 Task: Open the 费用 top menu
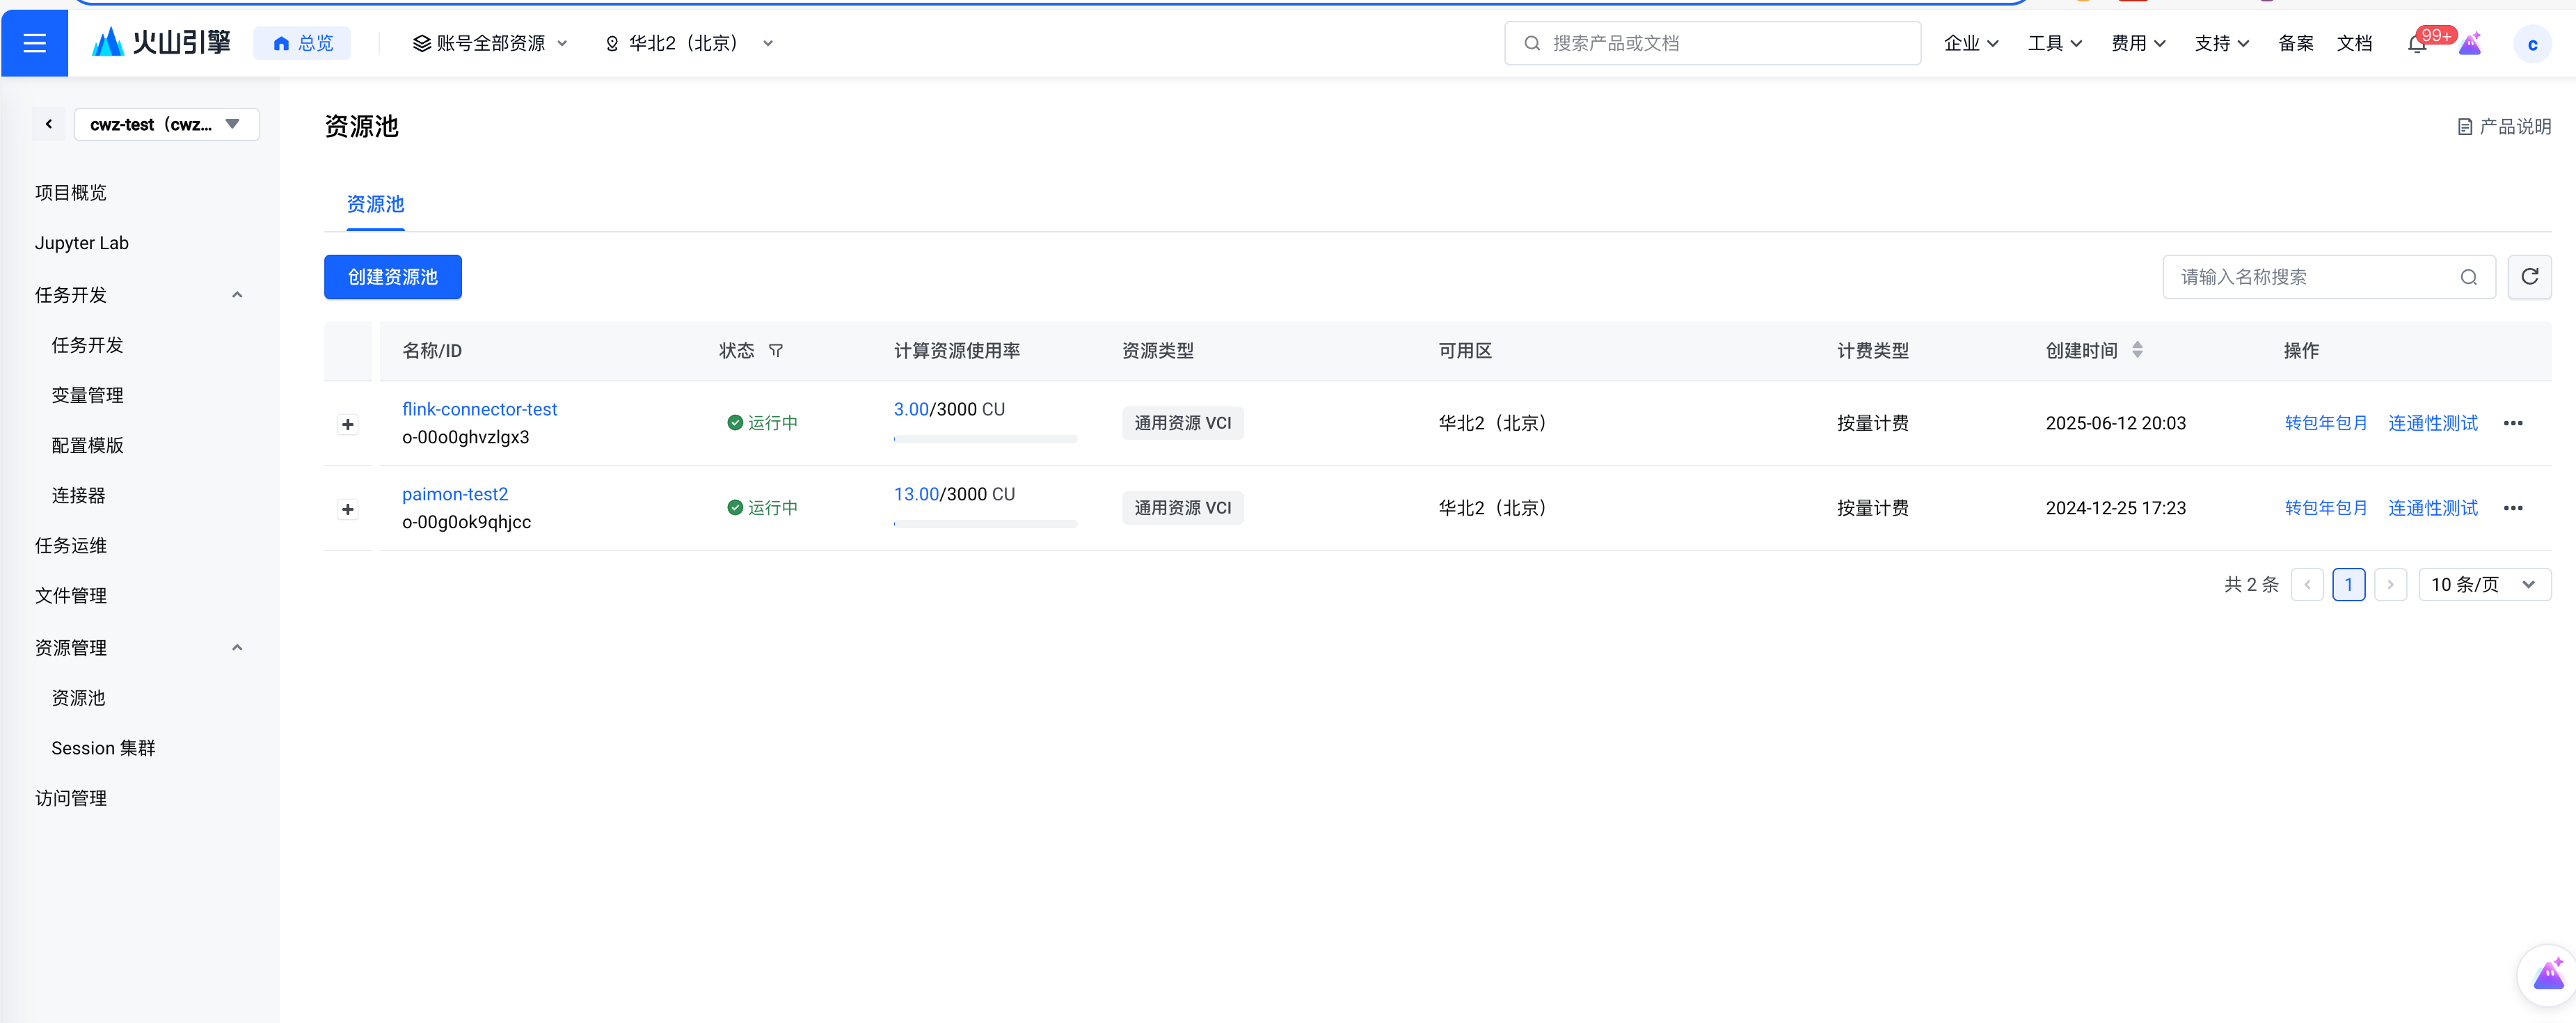pos(2137,43)
